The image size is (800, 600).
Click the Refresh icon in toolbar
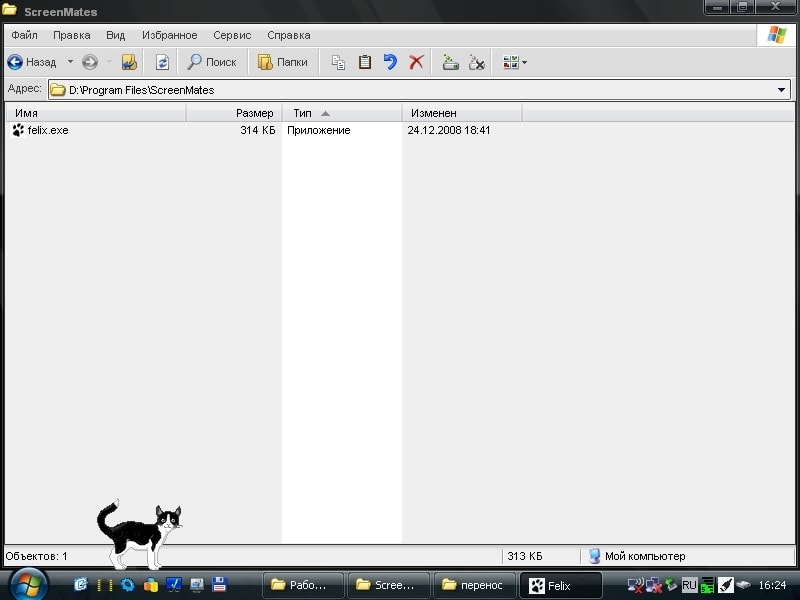tap(162, 62)
